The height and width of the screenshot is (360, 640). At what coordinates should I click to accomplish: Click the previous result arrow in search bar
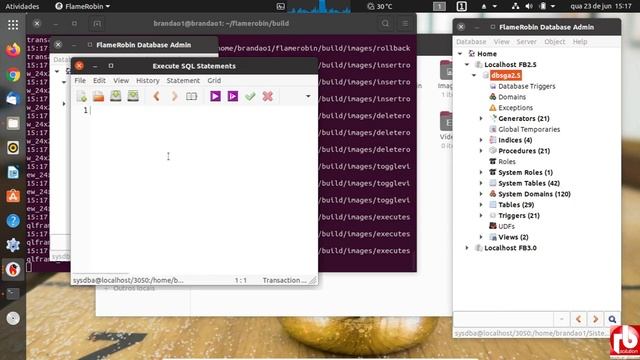578,319
